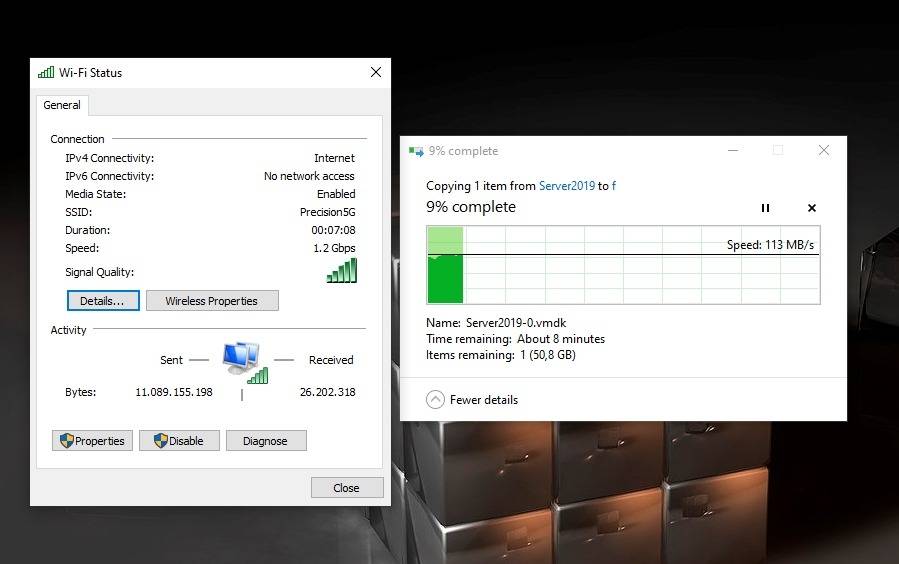Disable the Wi-Fi adapter
Viewport: 899px width, 564px height.
point(179,441)
